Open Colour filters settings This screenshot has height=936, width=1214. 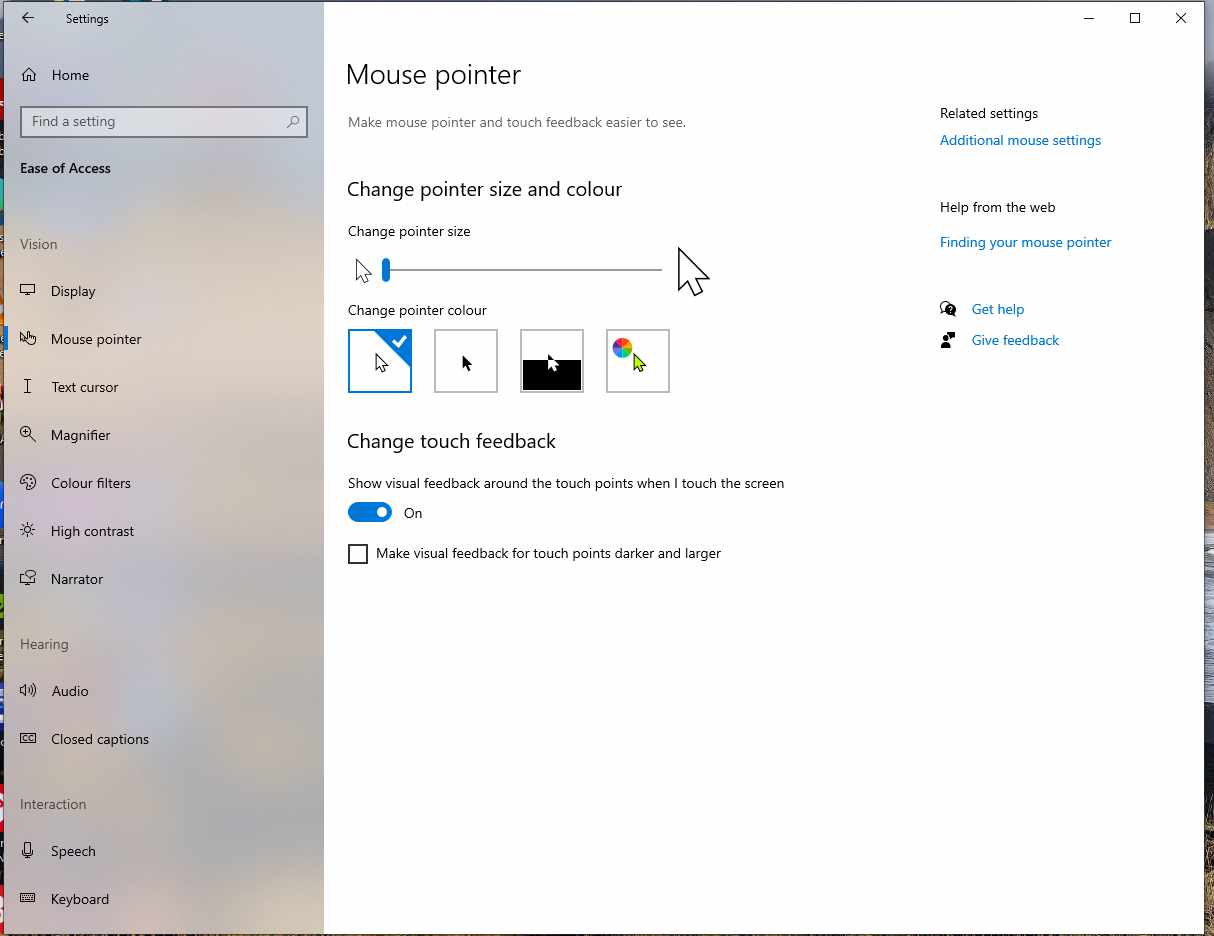90,483
